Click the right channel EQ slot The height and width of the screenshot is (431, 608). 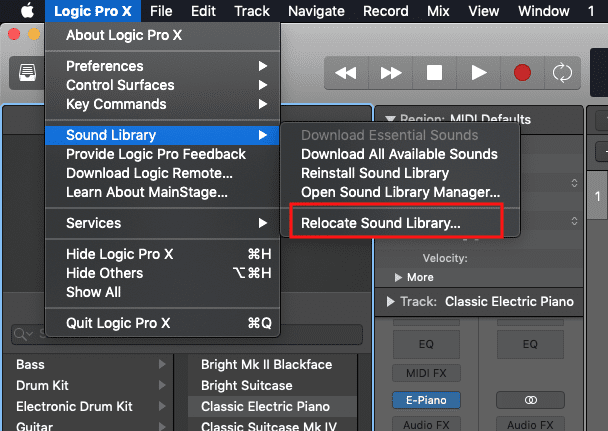(x=530, y=344)
